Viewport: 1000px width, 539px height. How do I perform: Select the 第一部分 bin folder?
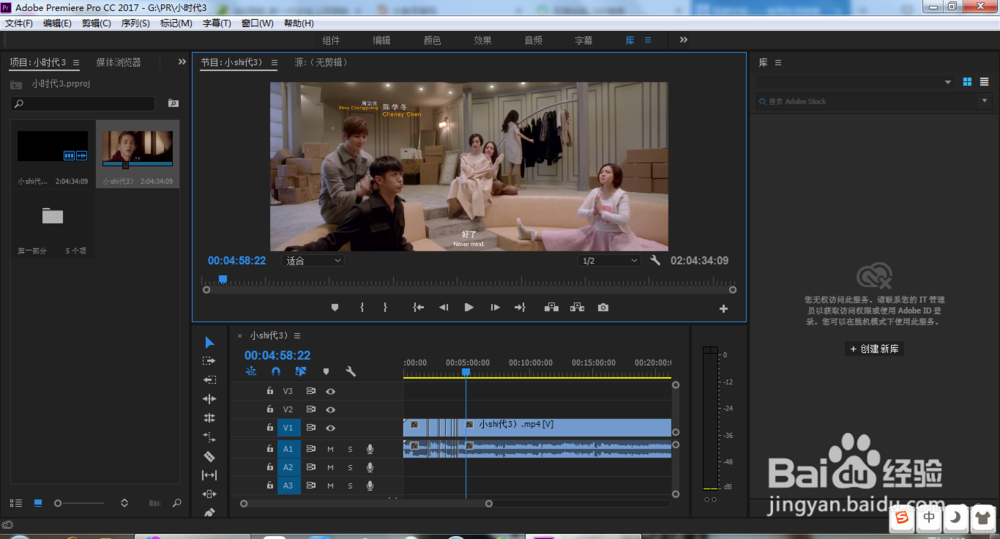[52, 216]
